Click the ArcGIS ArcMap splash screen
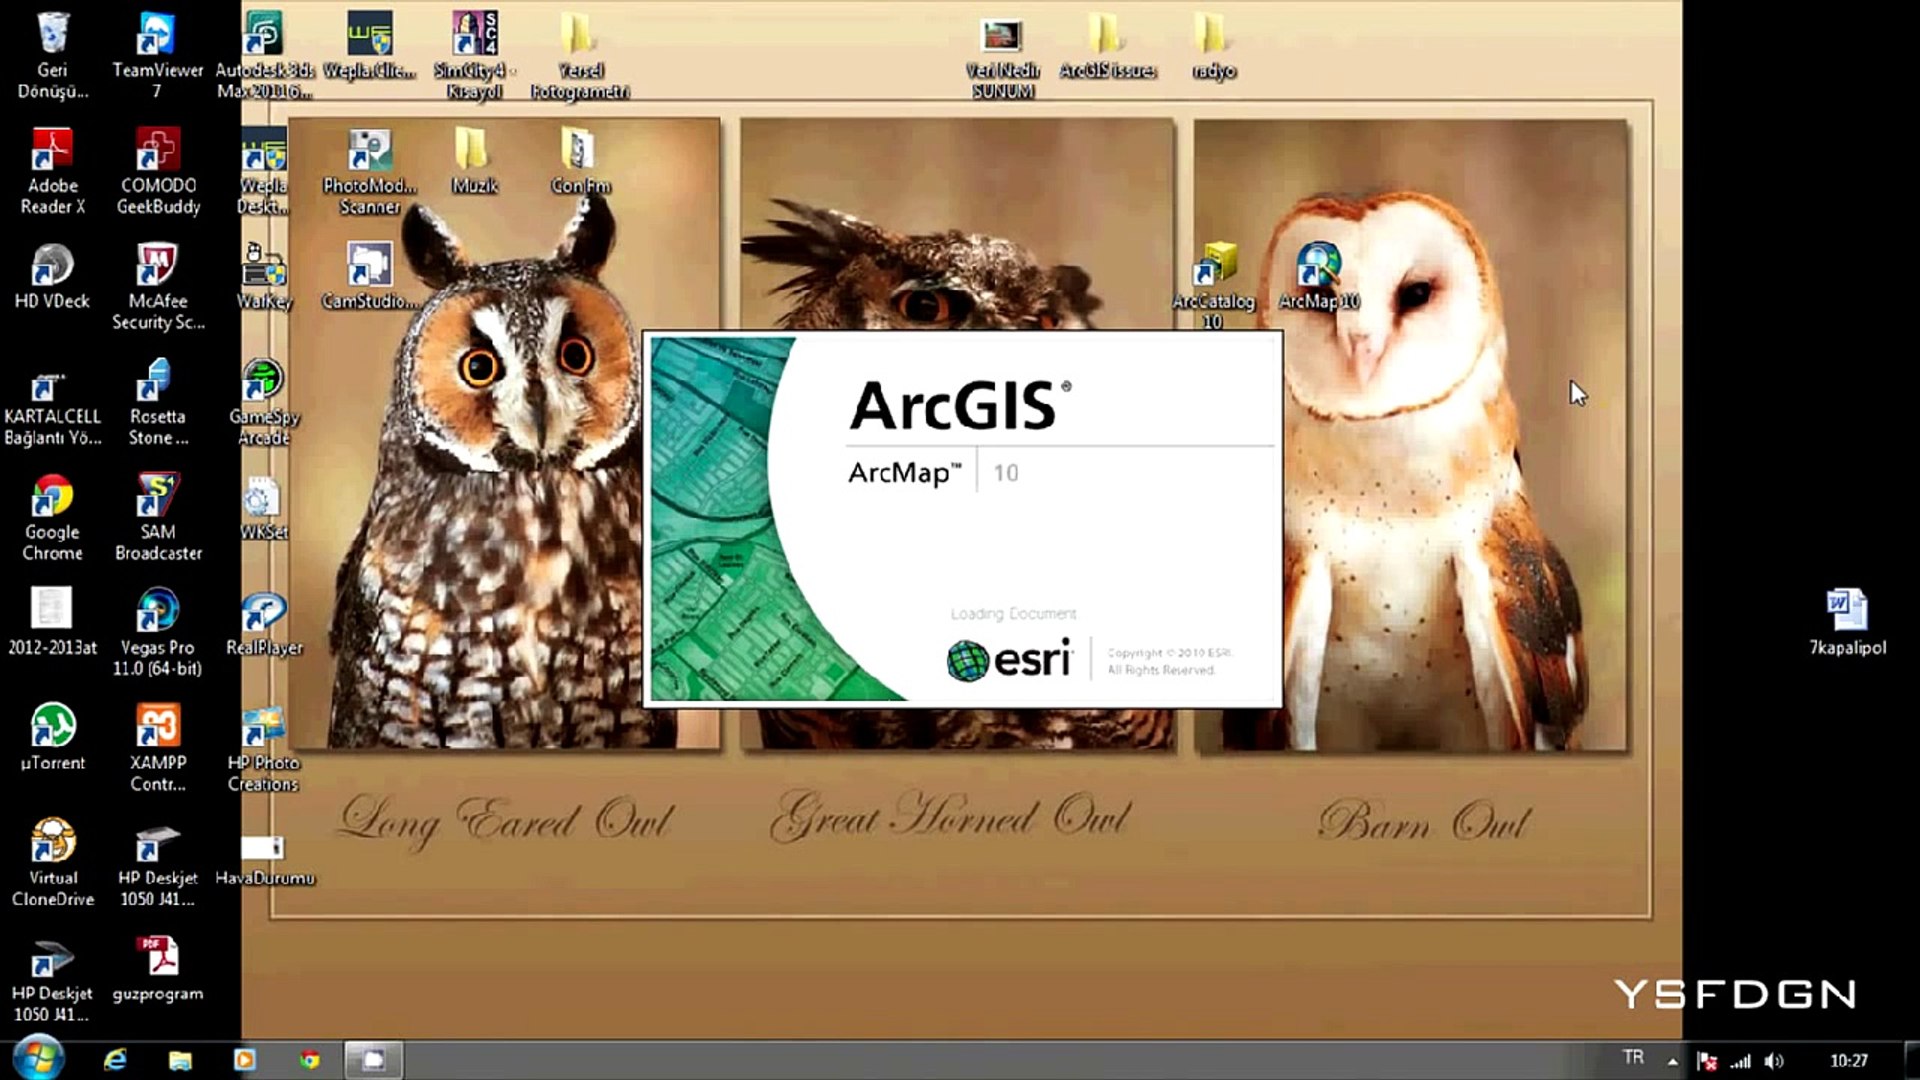Image resolution: width=1920 pixels, height=1080 pixels. click(x=962, y=520)
